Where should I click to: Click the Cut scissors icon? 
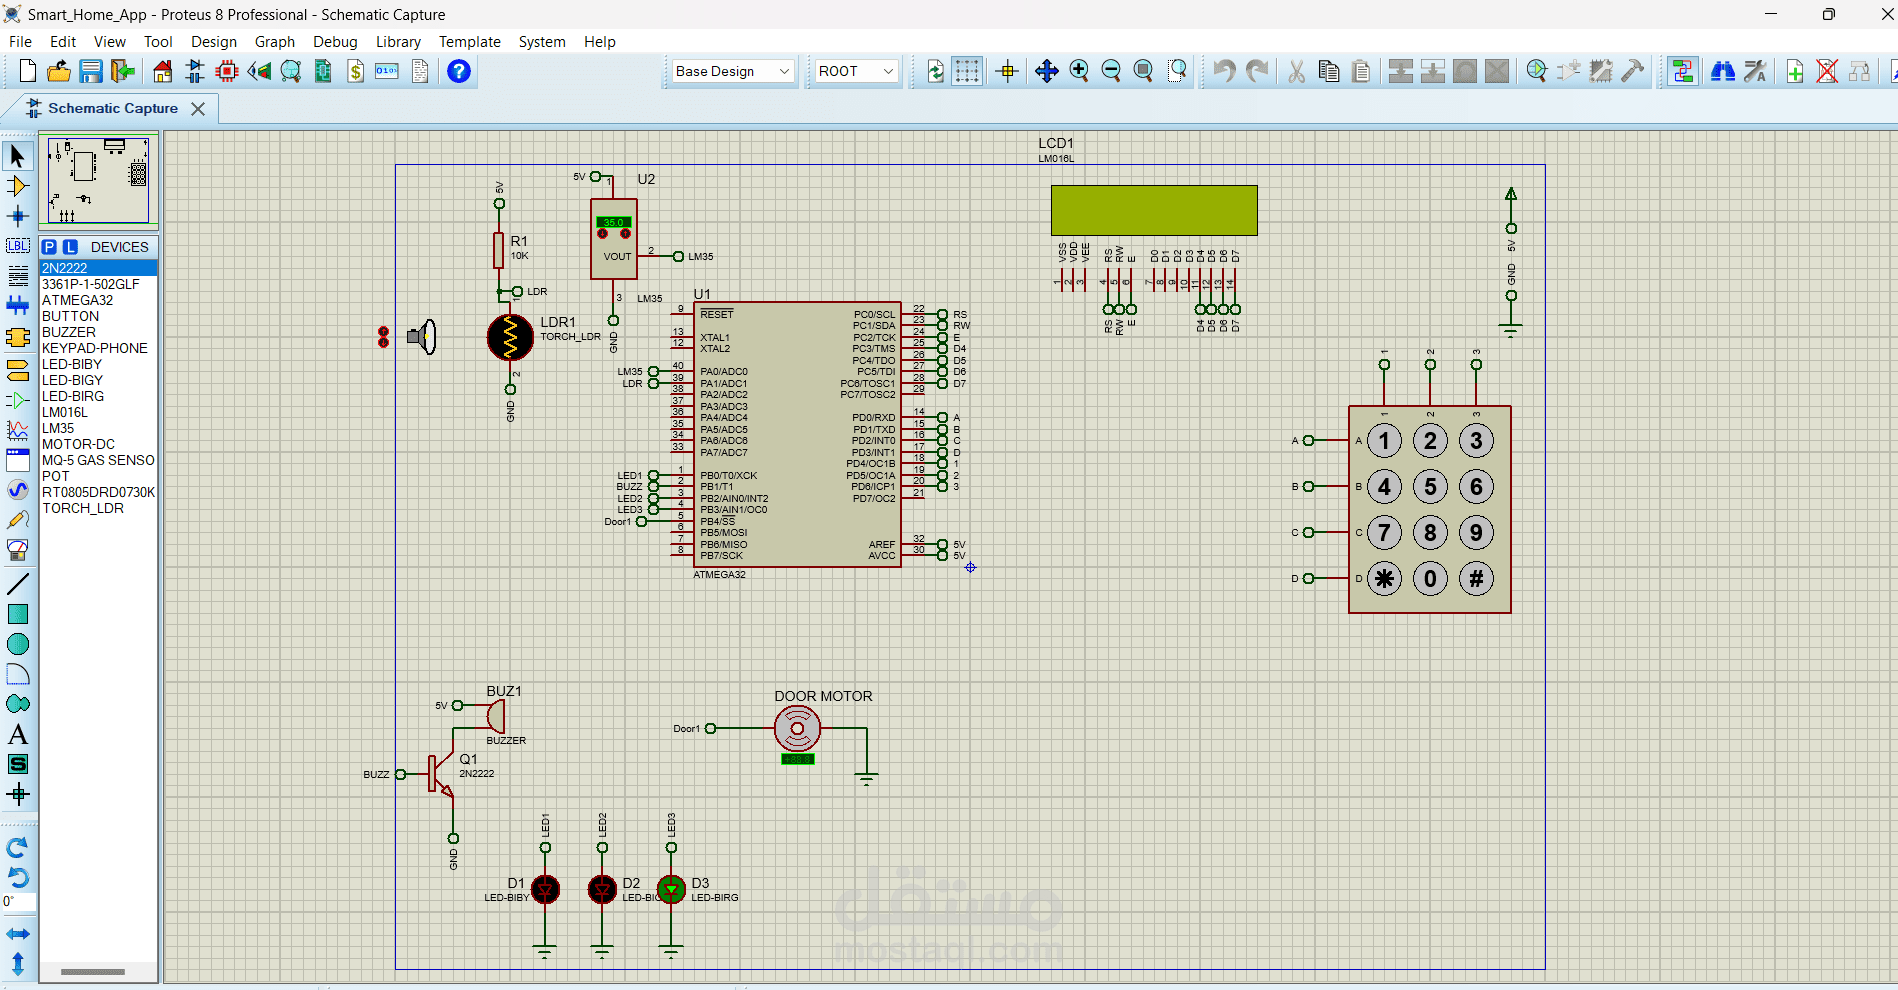(x=1297, y=71)
